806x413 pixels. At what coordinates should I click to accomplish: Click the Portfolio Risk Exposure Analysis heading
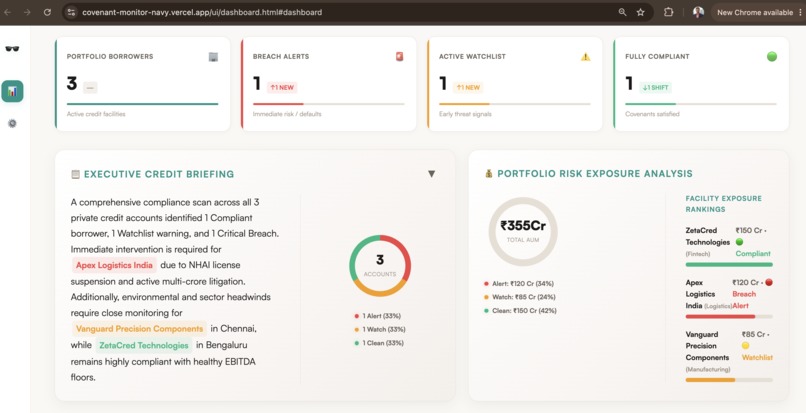595,174
